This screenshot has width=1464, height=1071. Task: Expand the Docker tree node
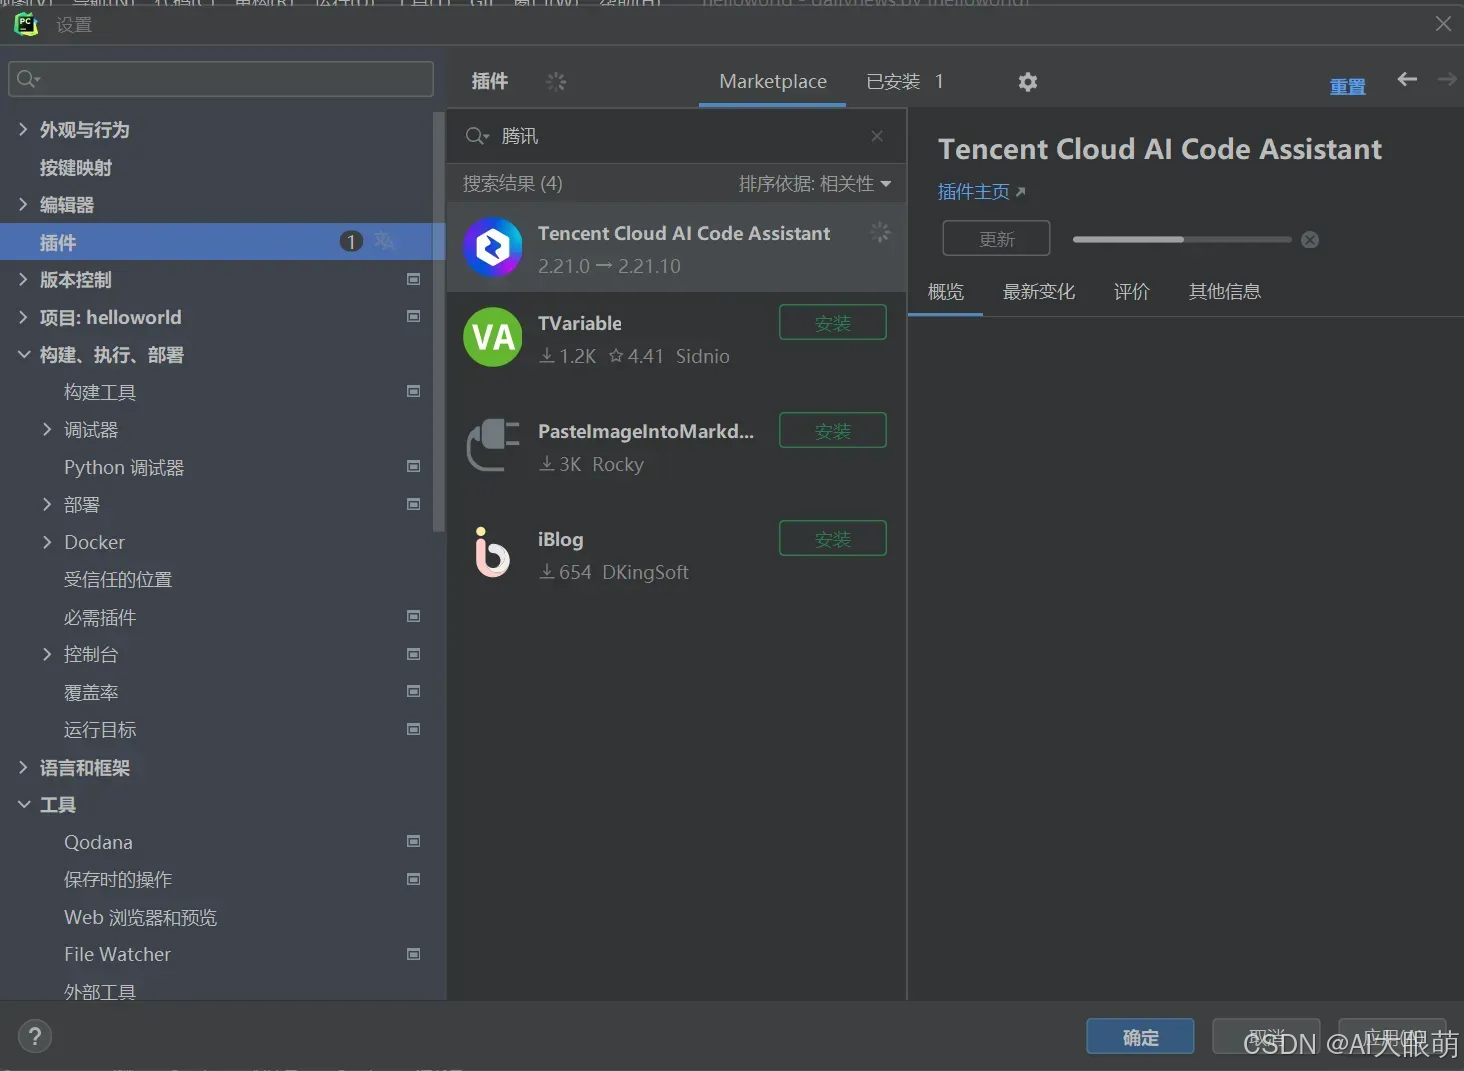pyautogui.click(x=47, y=541)
